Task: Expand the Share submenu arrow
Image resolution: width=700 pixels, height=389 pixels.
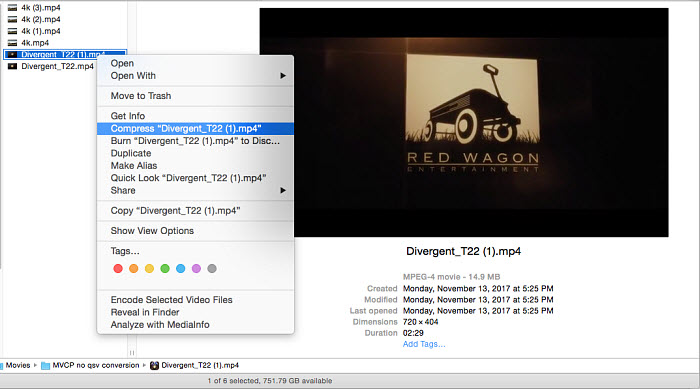Action: 283,191
